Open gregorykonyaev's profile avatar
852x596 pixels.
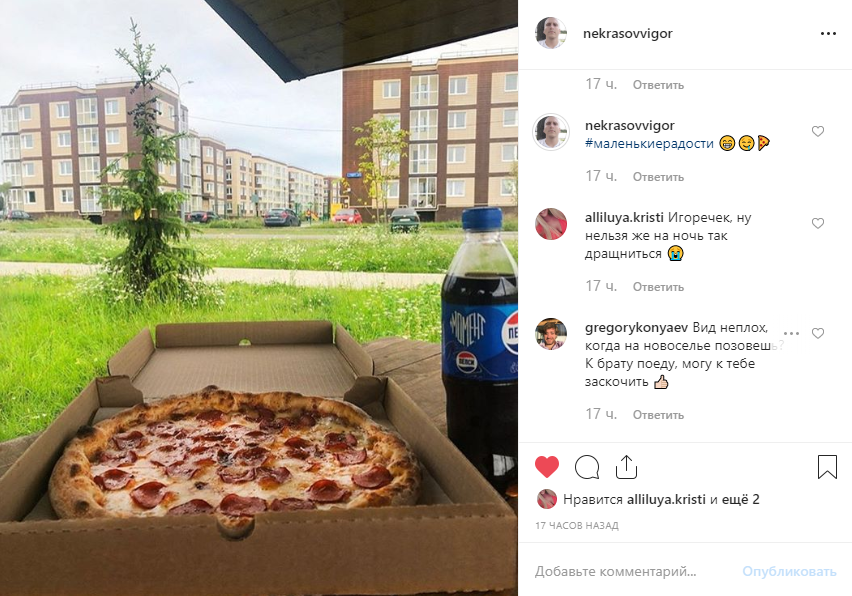550,334
